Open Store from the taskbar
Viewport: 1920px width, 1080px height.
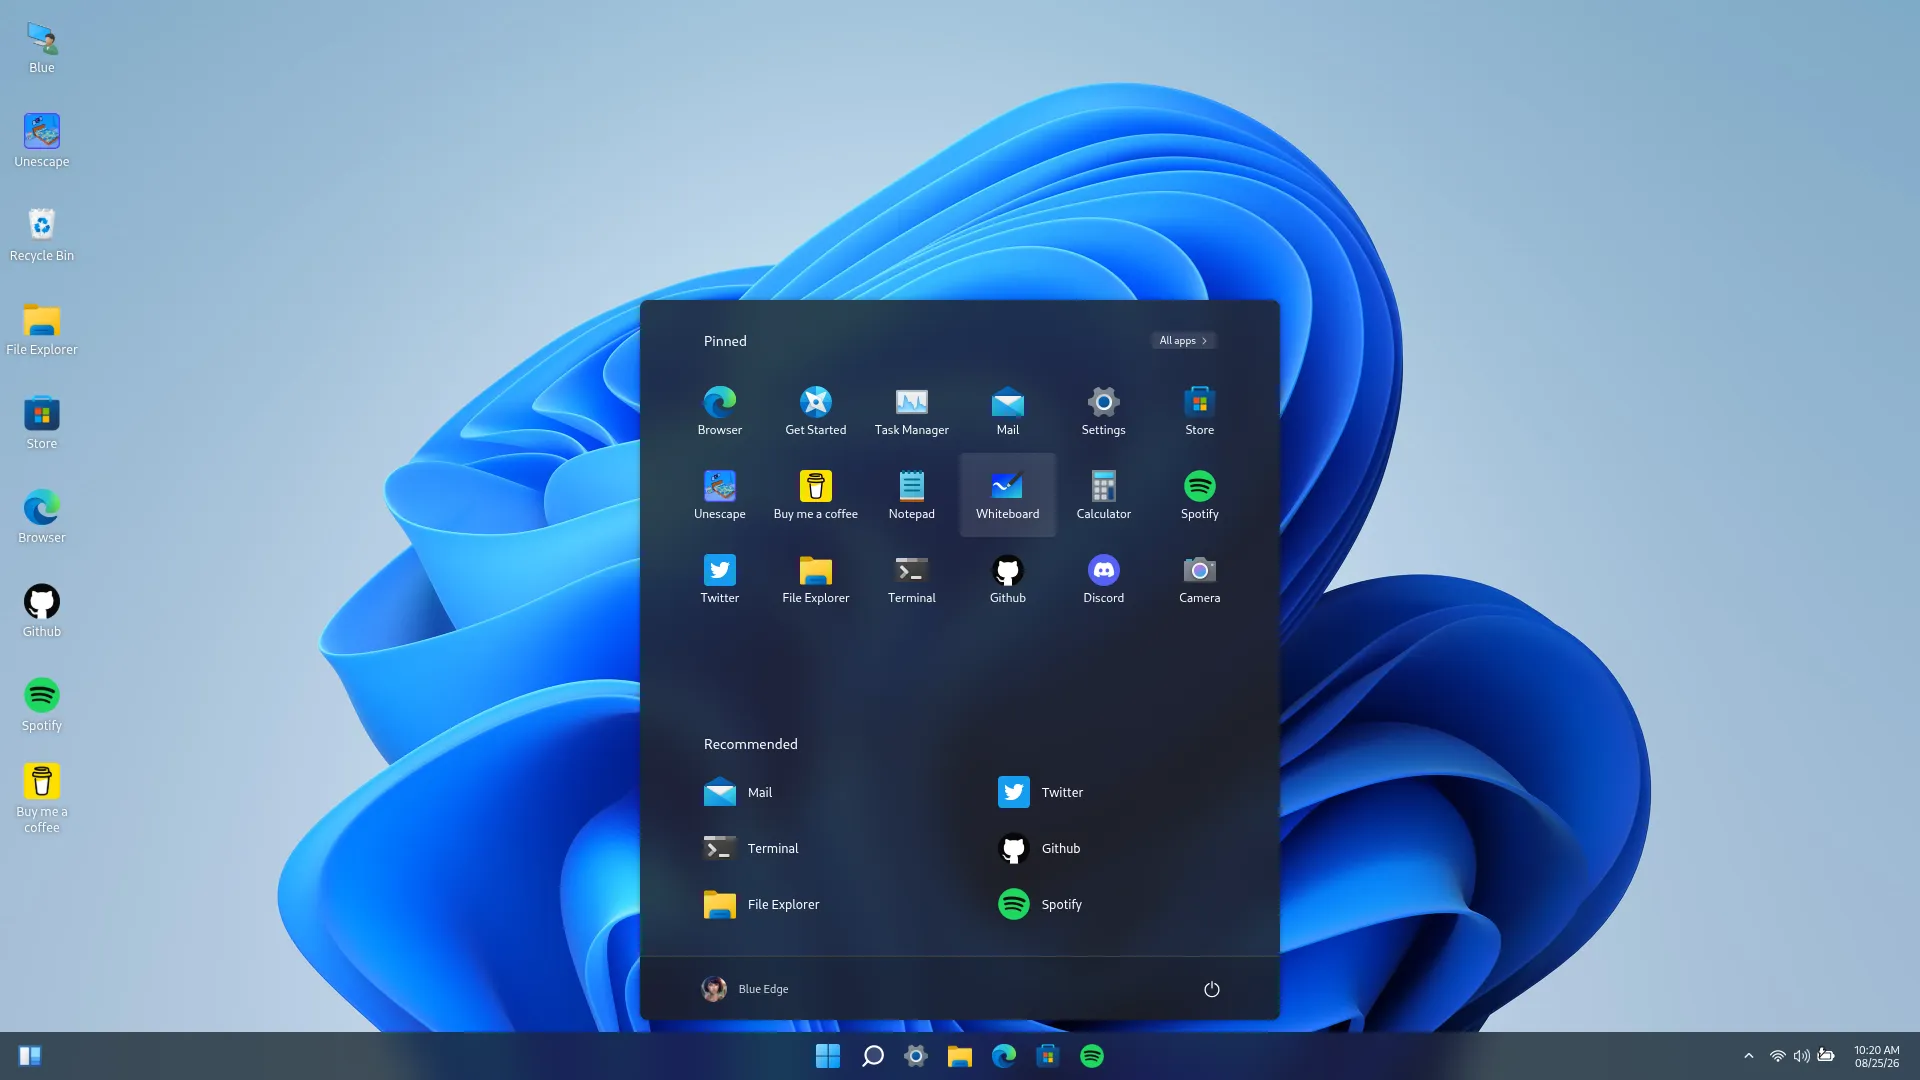1048,1056
